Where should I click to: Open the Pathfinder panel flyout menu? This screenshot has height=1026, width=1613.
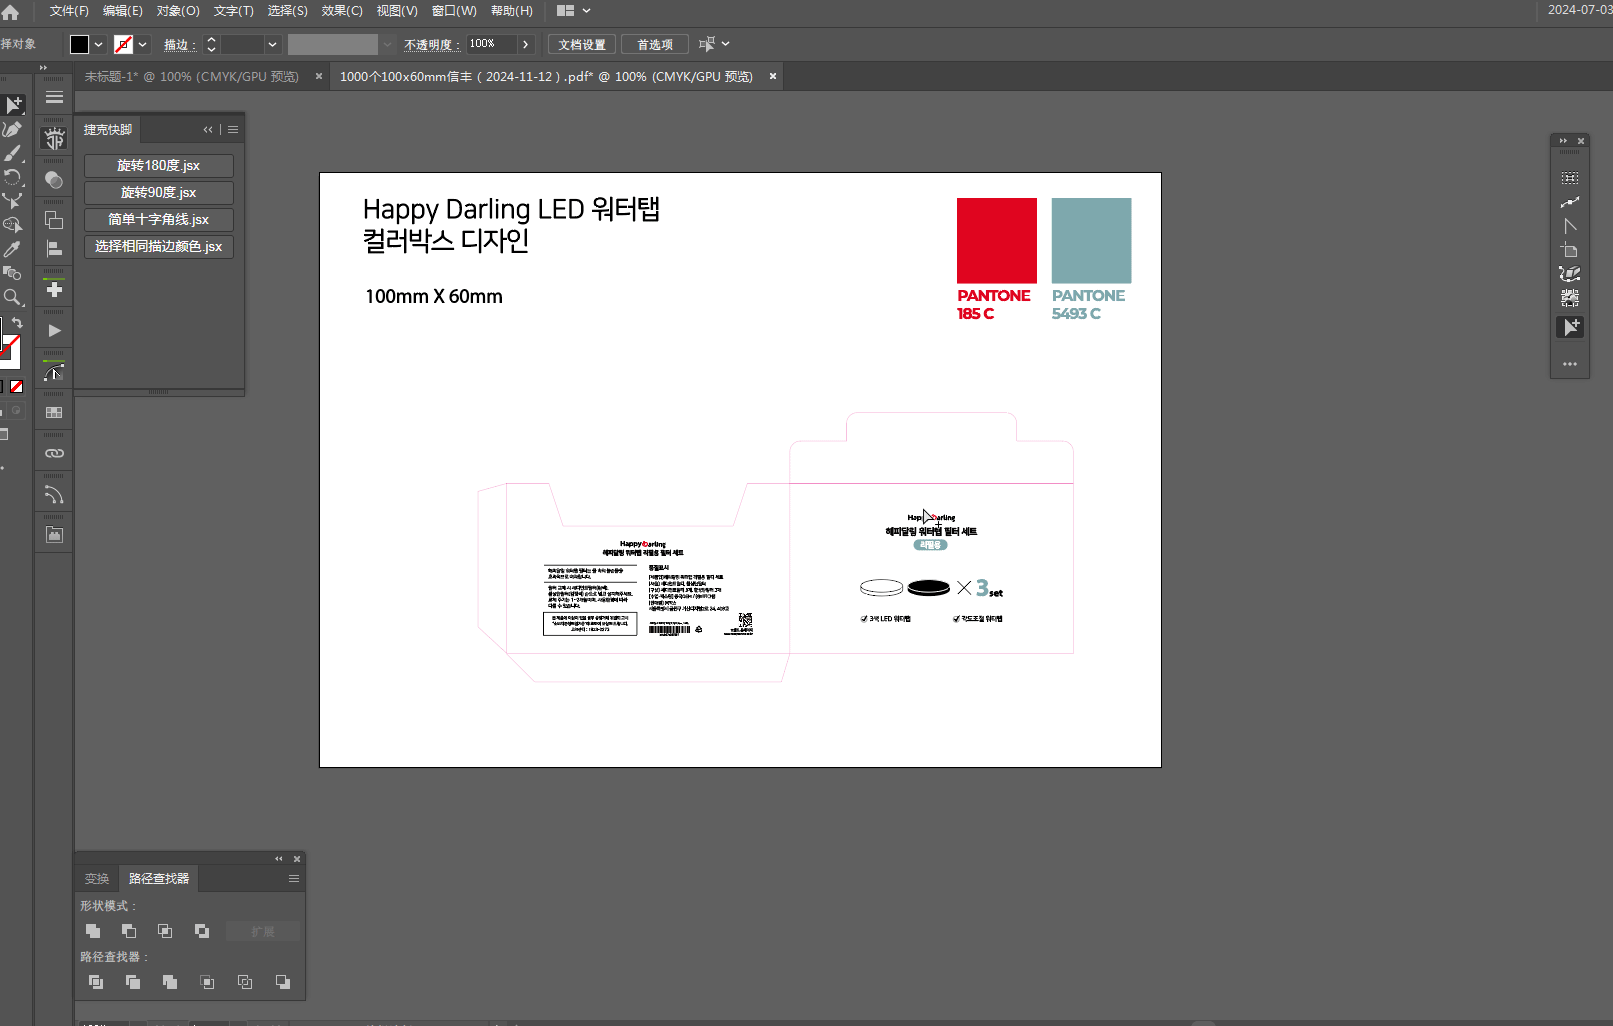pyautogui.click(x=294, y=879)
